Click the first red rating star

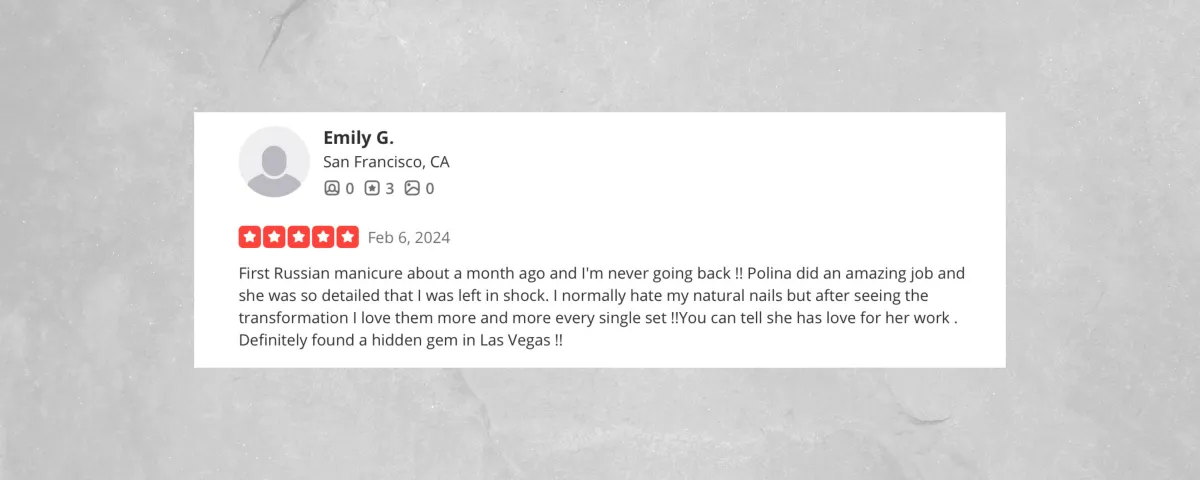point(249,237)
